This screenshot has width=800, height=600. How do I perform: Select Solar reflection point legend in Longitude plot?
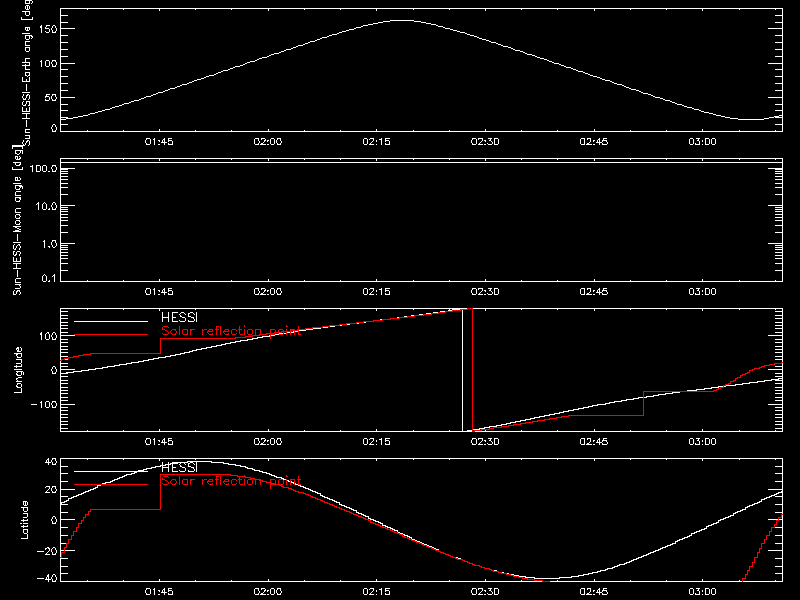point(231,331)
